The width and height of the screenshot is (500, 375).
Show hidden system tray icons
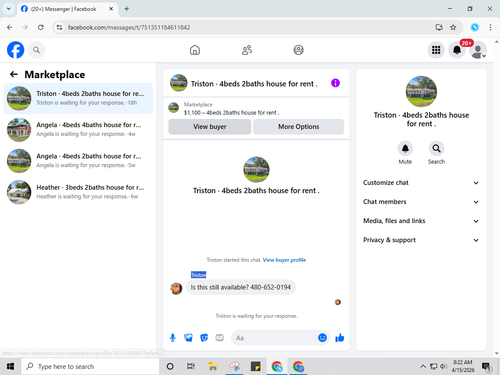coord(423,367)
